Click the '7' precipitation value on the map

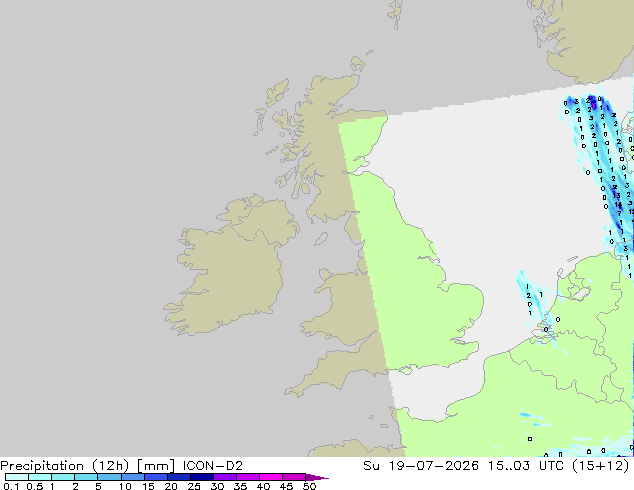point(619,213)
